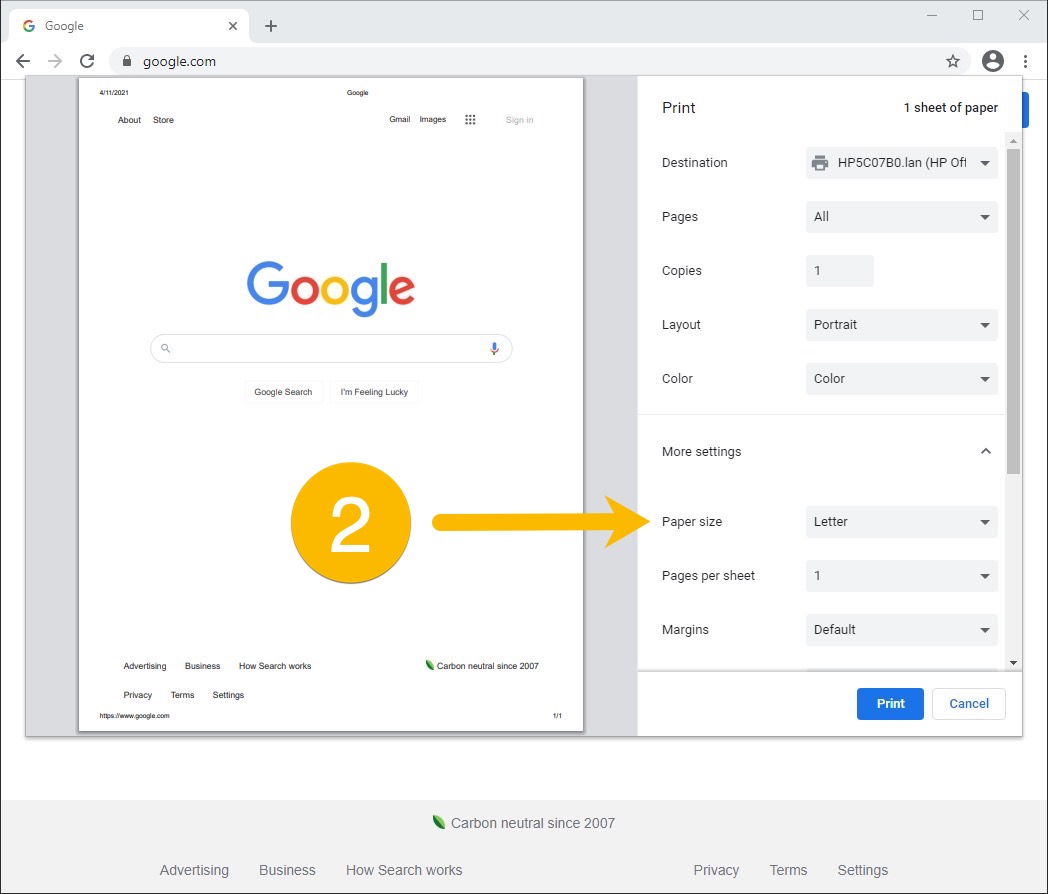1048x894 pixels.
Task: Click the padlock site info icon
Action: point(127,61)
